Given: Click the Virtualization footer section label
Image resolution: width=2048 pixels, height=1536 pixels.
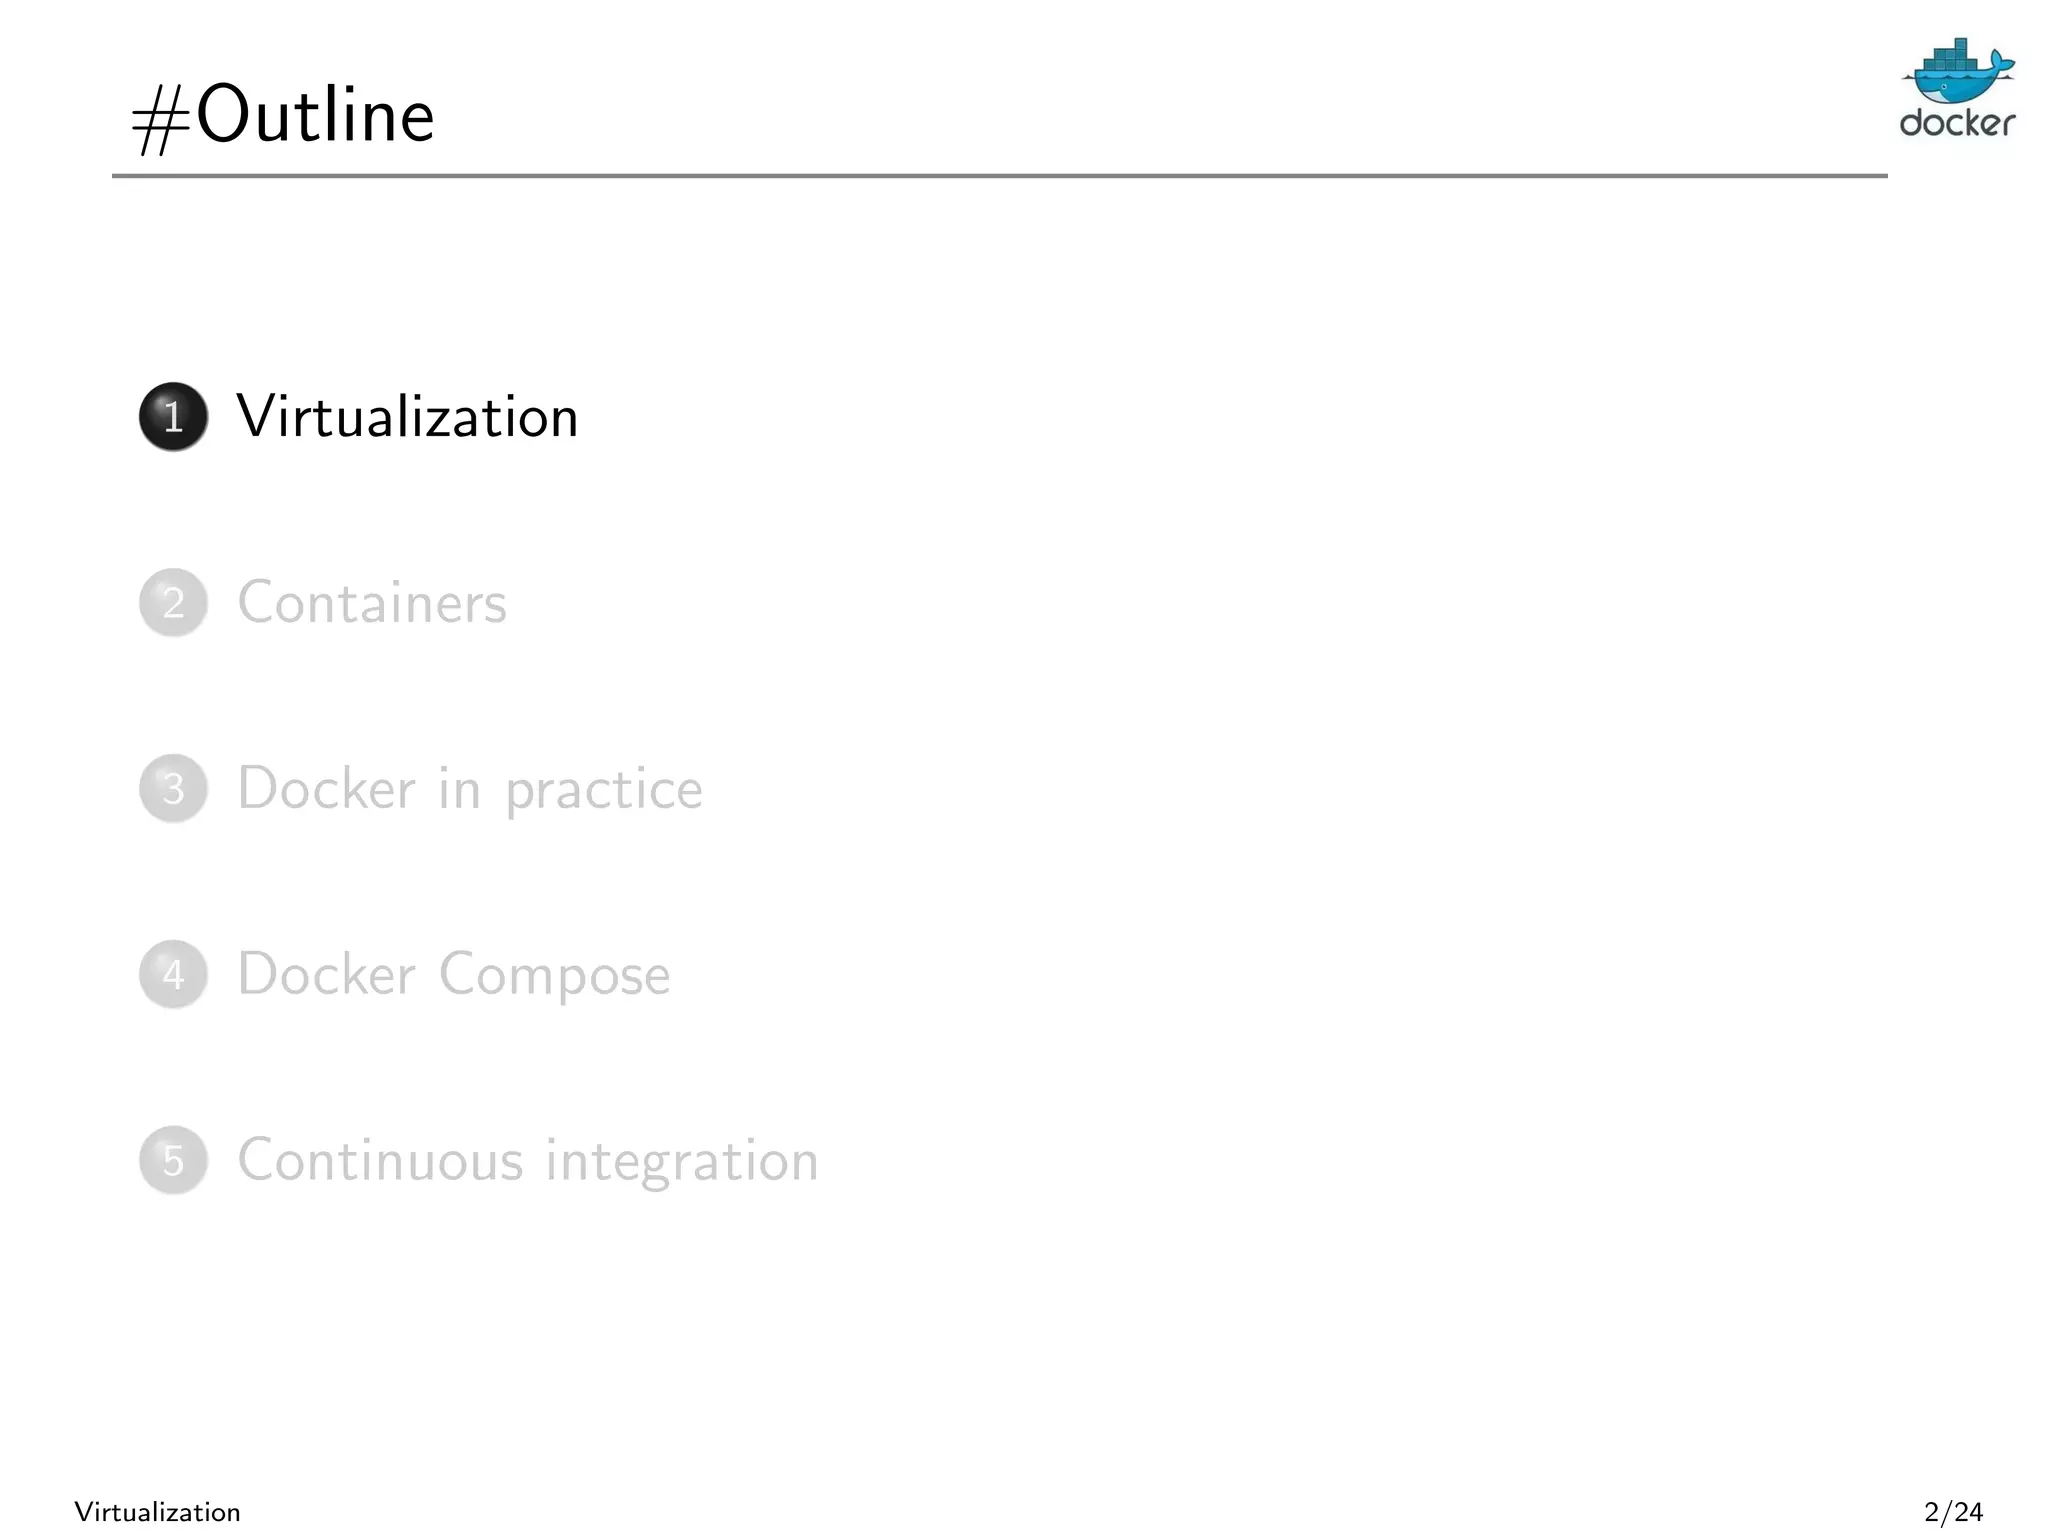Looking at the screenshot, I should (x=158, y=1512).
